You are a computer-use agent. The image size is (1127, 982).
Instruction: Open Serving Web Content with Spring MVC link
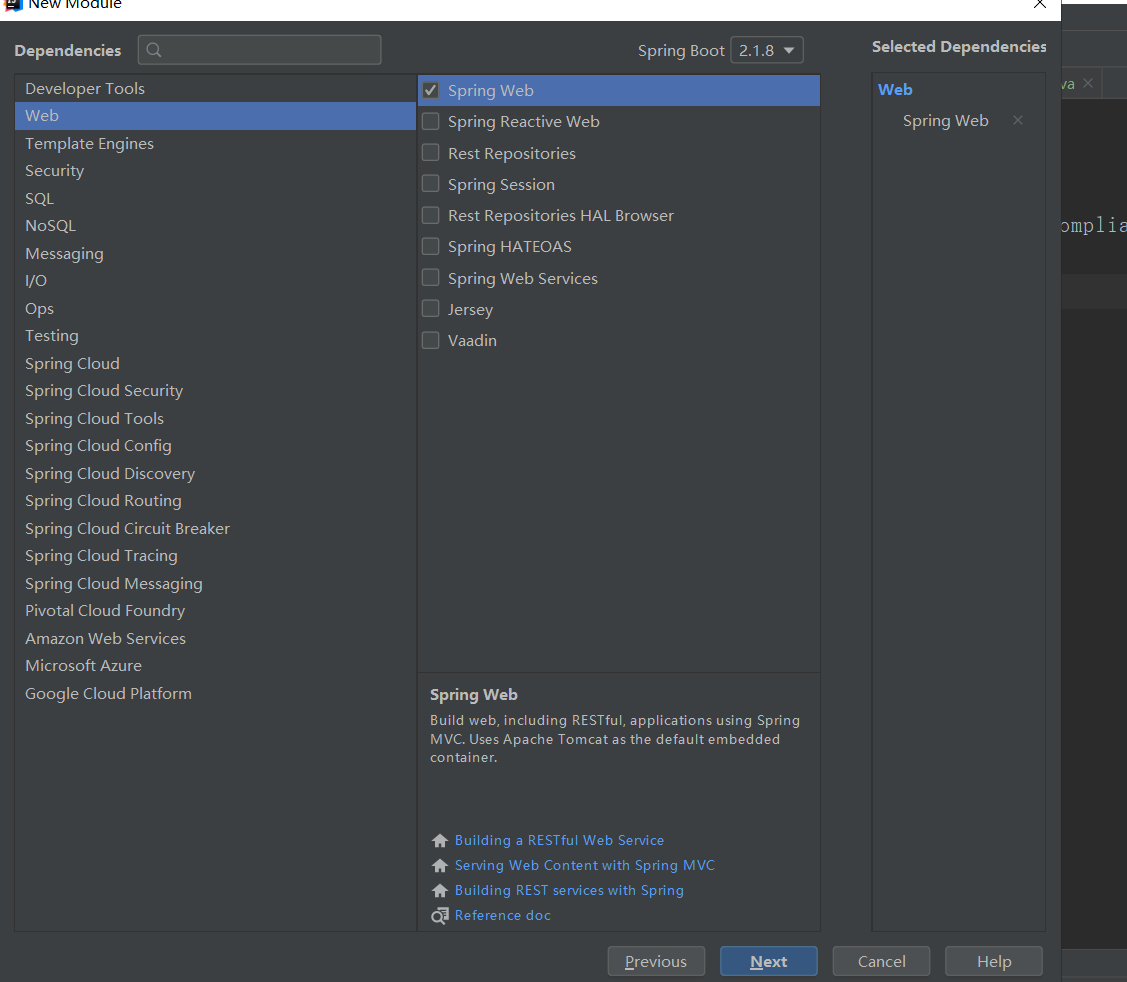tap(584, 866)
